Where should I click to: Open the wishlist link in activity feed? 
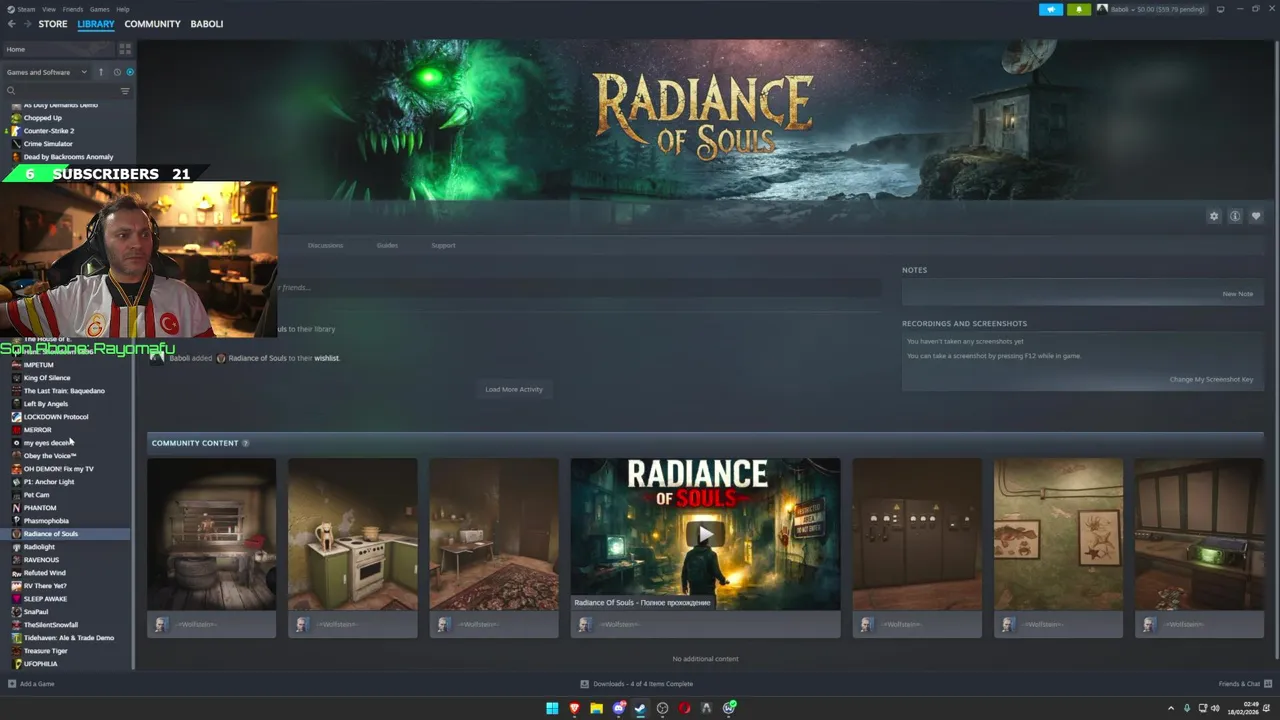pos(327,358)
